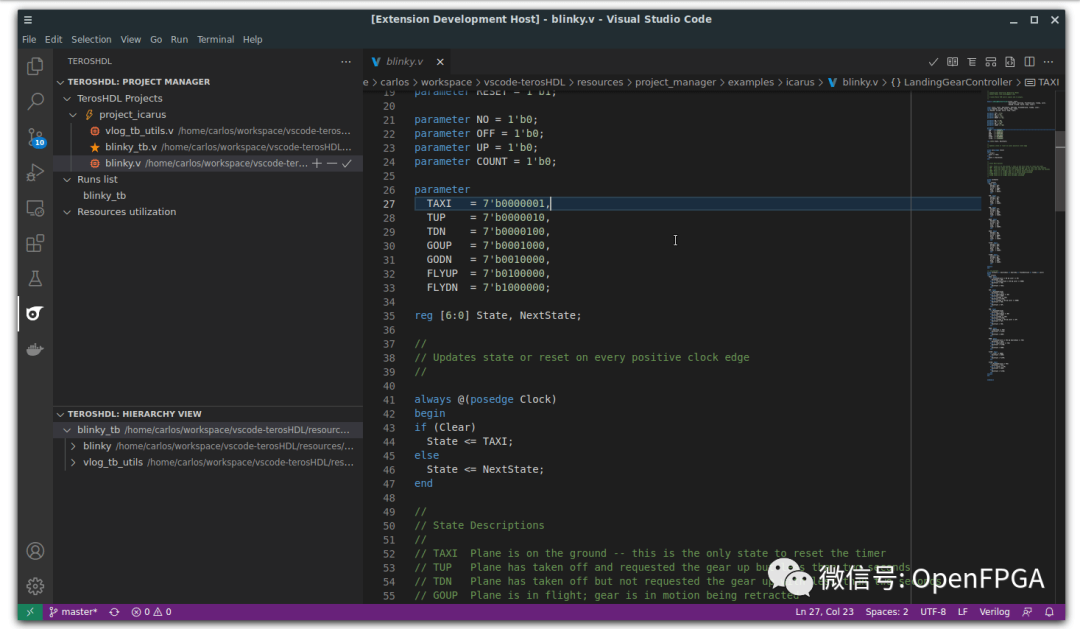Screen dimensions: 1080x629
Task: Open the Edit menu
Action: click(54, 39)
